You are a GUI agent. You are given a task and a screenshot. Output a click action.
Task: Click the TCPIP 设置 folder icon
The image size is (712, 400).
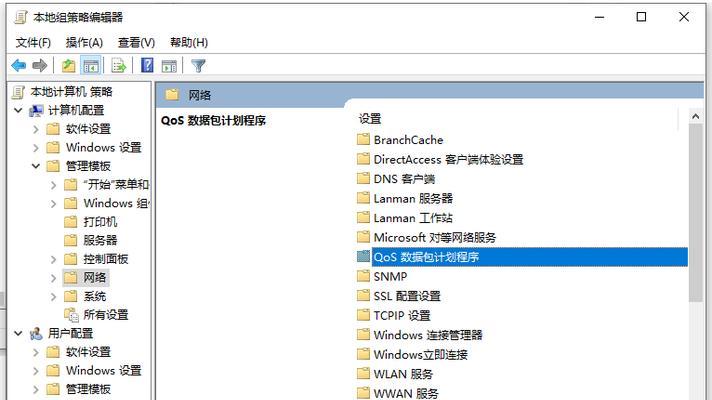(363, 315)
